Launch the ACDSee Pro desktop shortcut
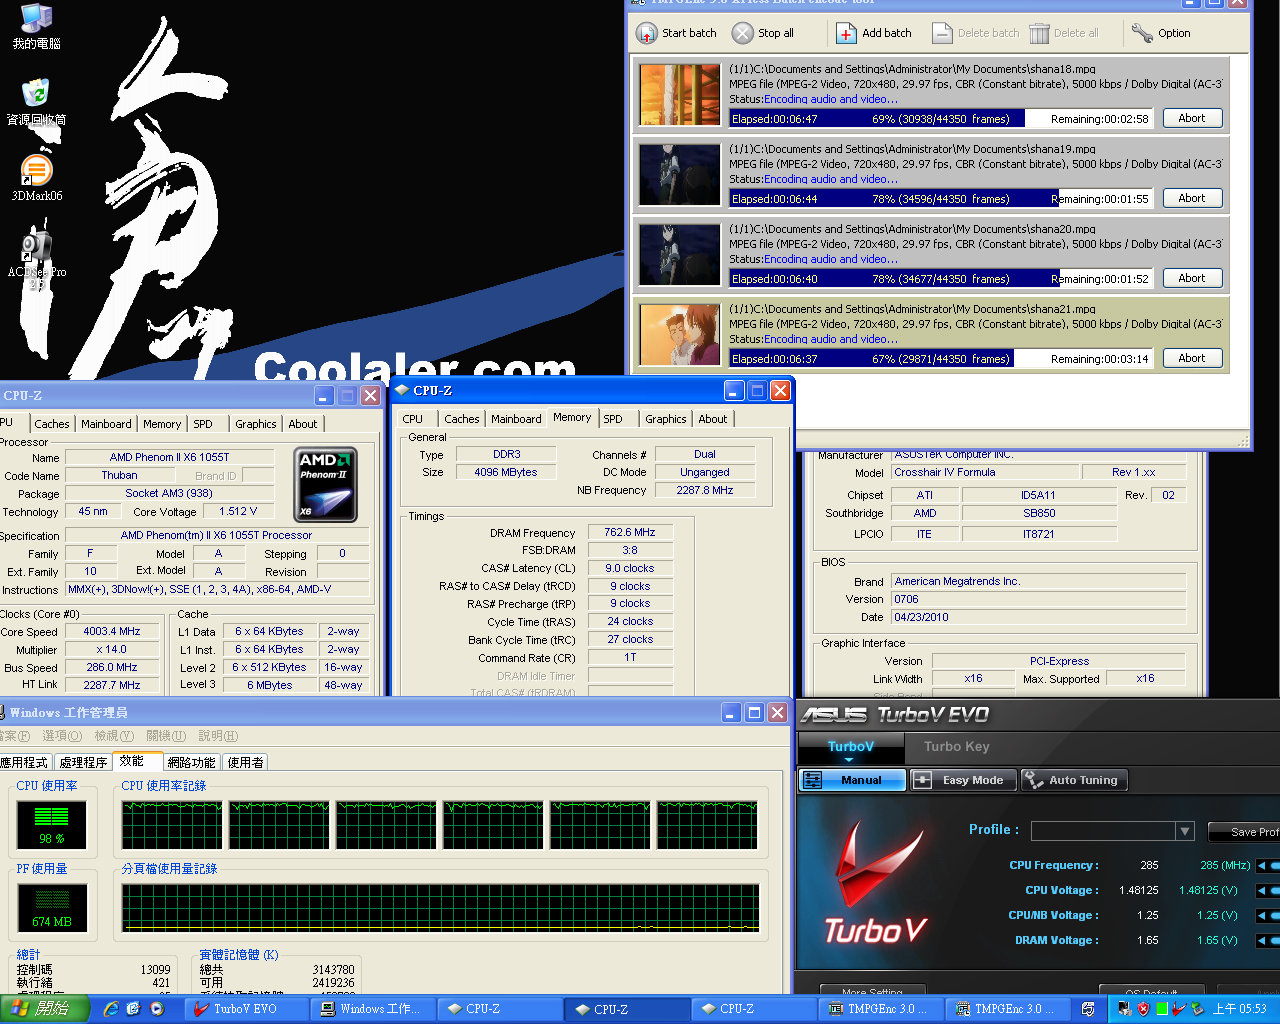Screen dimensions: 1280x1024 [x=36, y=246]
